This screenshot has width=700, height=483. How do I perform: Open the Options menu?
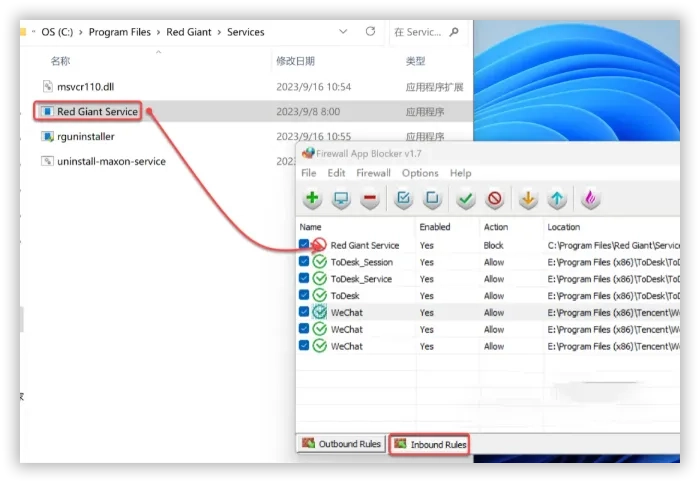coord(420,173)
